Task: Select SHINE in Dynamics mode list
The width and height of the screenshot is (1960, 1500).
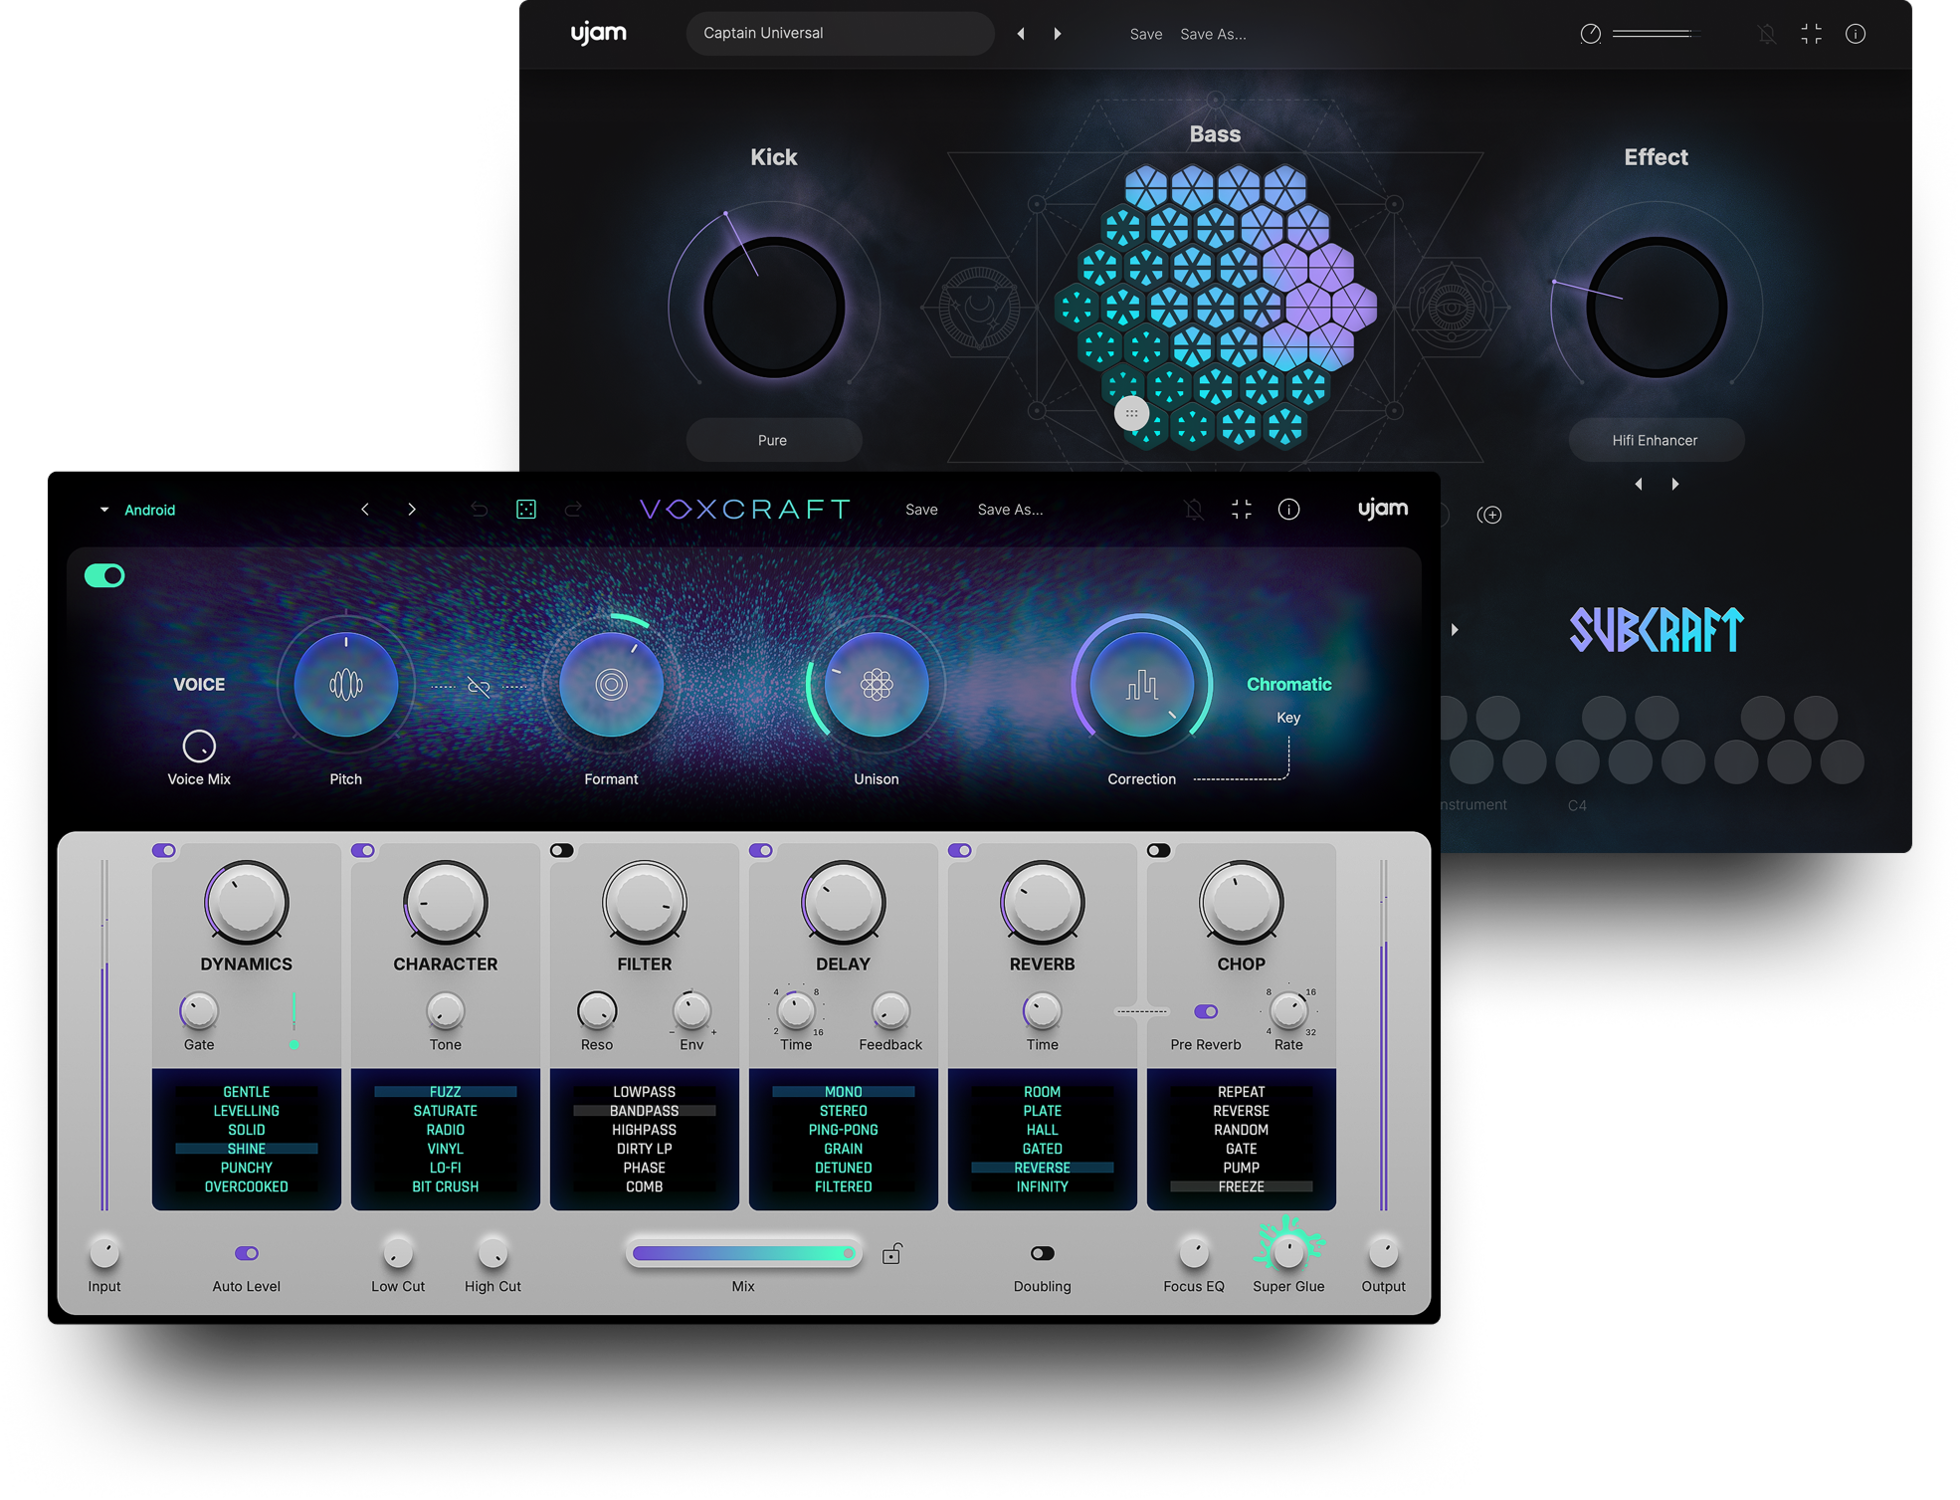Action: coord(246,1149)
